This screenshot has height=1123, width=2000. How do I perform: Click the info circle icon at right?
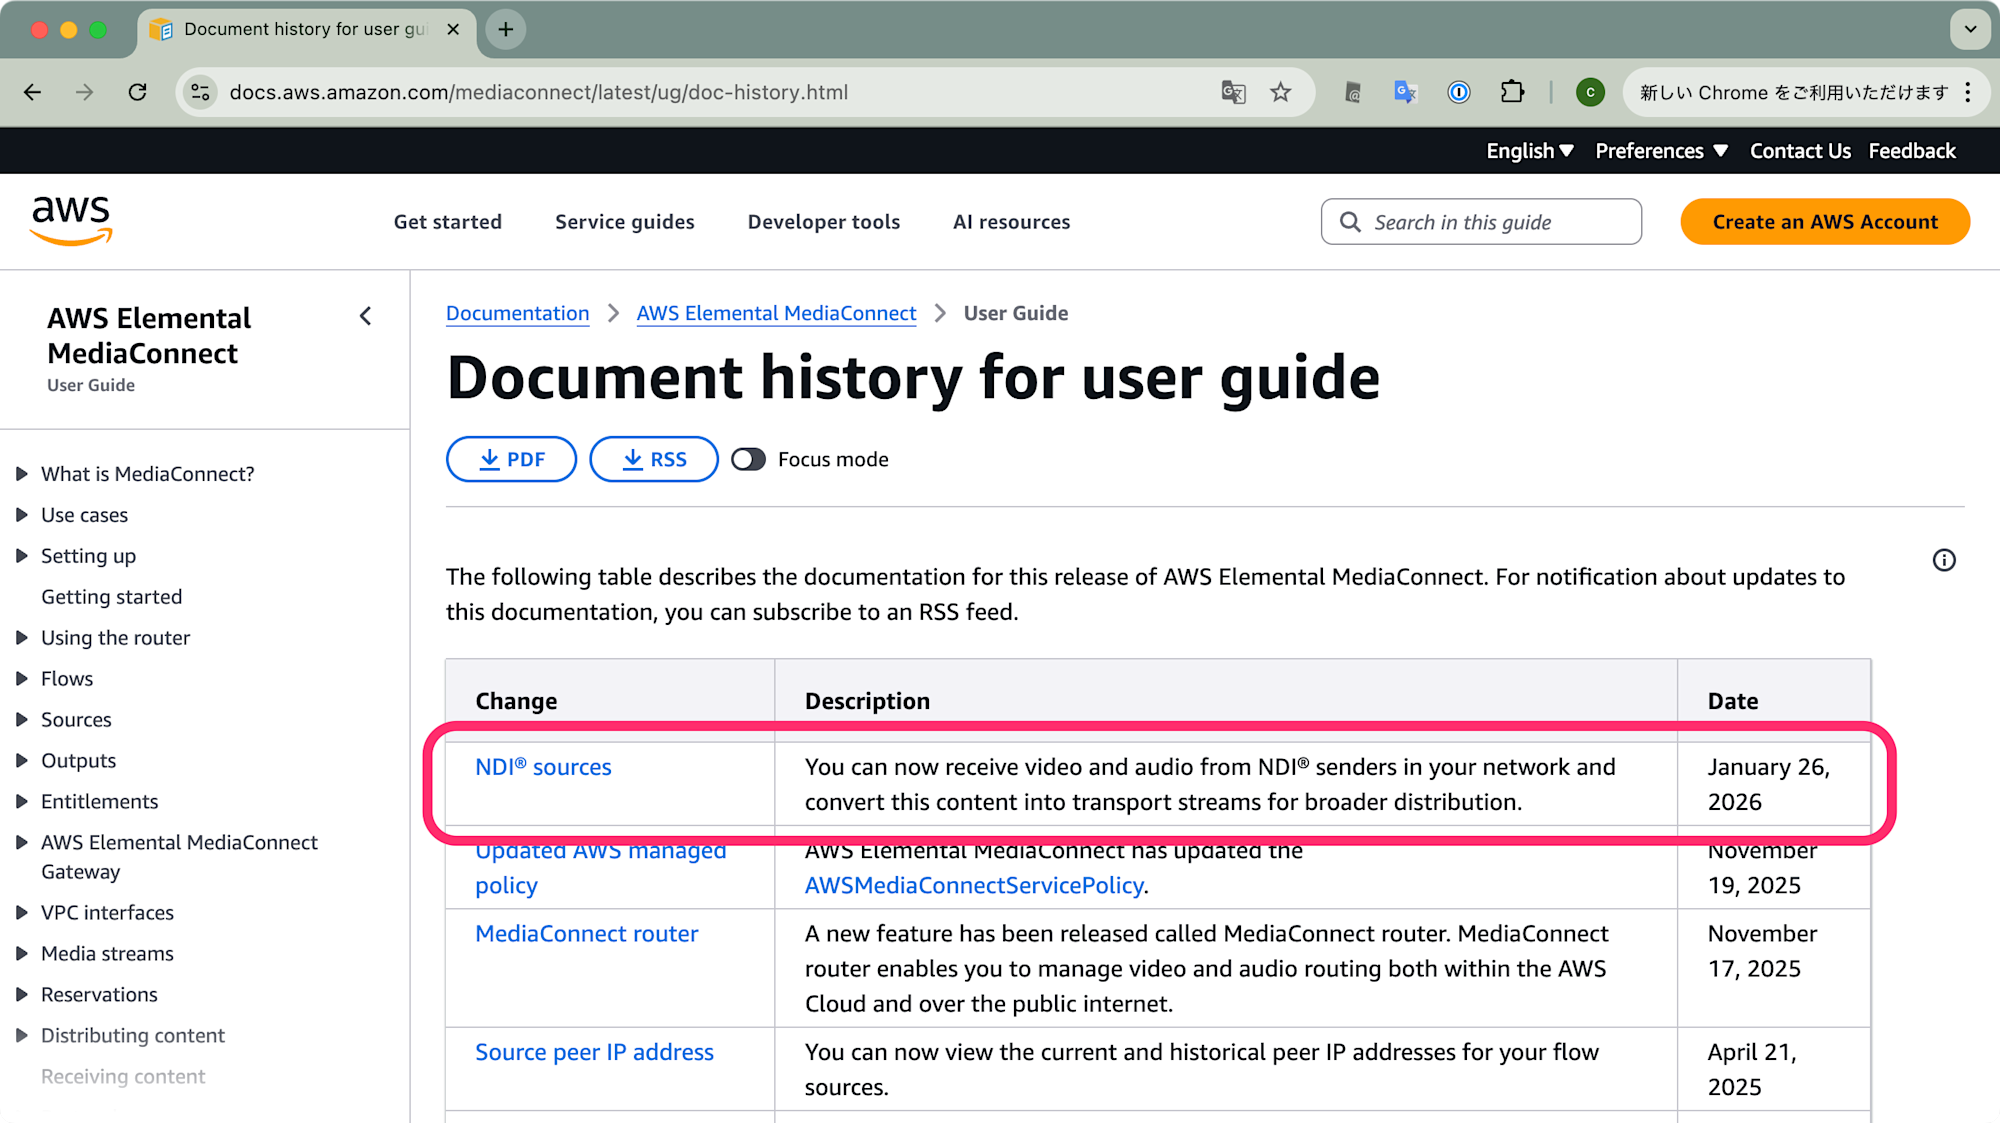point(1943,560)
